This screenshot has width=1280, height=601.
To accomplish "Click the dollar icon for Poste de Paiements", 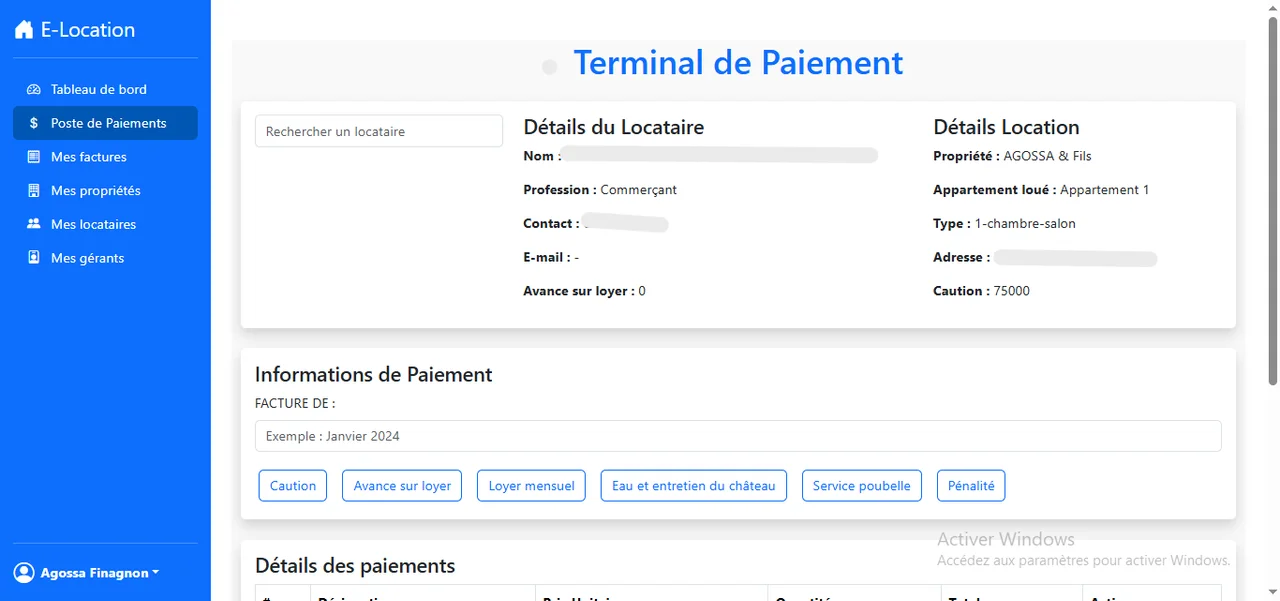I will coord(34,123).
